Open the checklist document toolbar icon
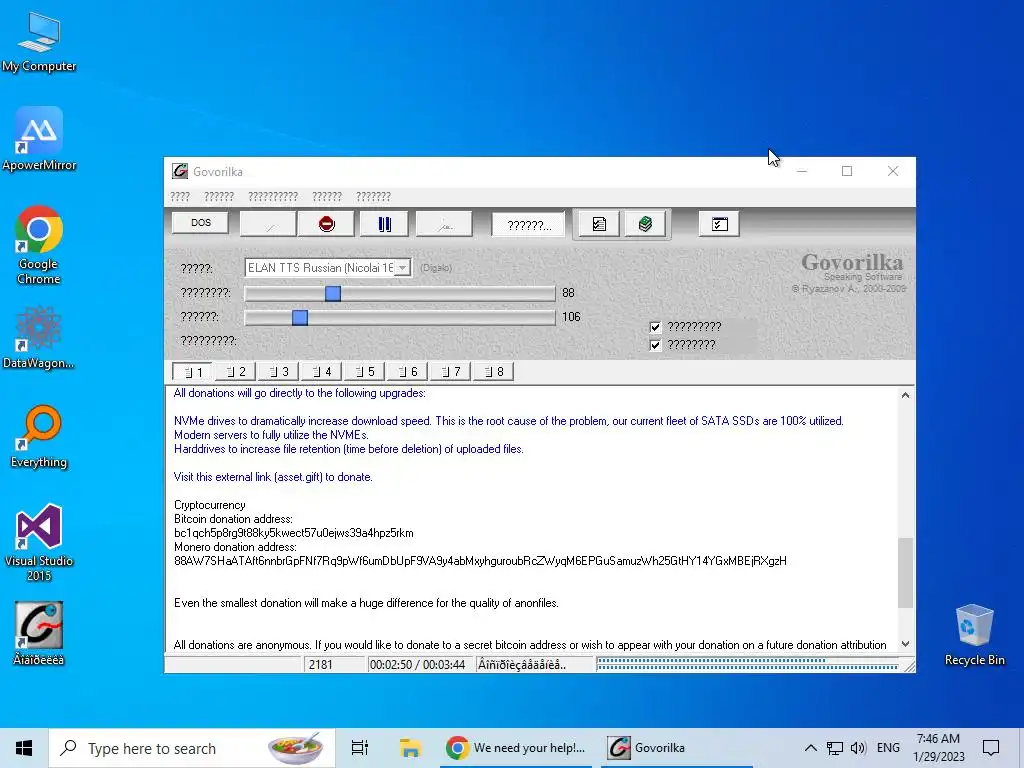This screenshot has height=768, width=1024. tap(599, 224)
